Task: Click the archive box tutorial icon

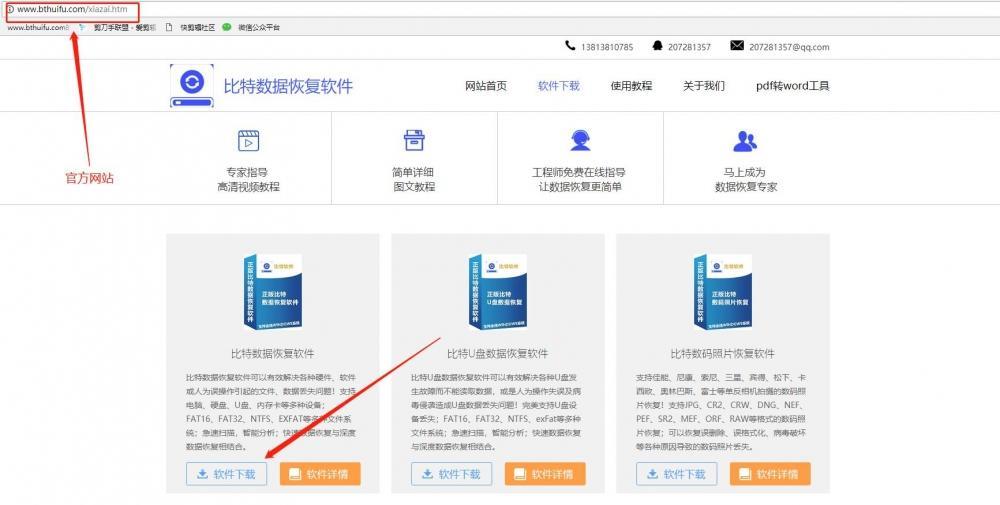Action: [415, 140]
